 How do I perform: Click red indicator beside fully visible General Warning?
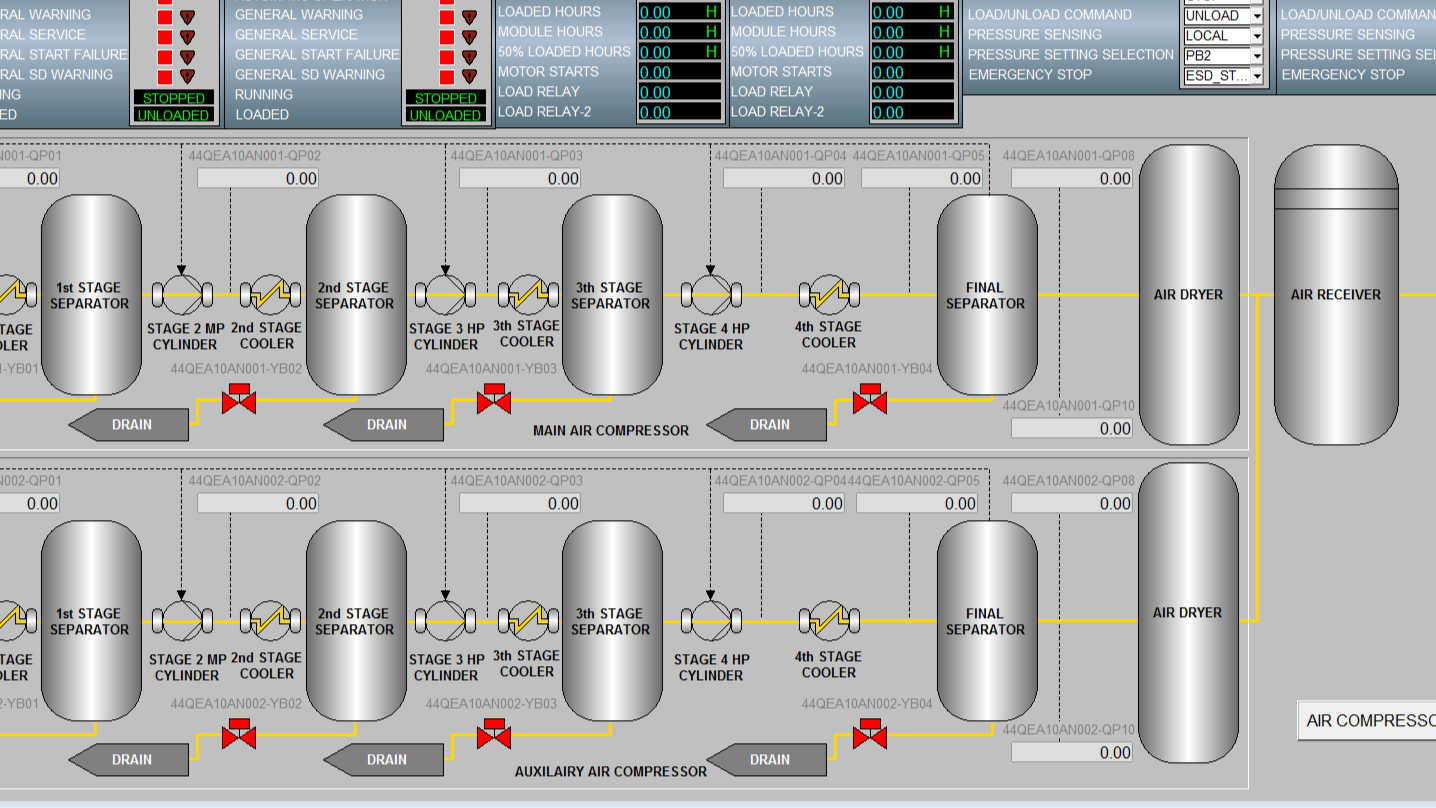click(445, 16)
